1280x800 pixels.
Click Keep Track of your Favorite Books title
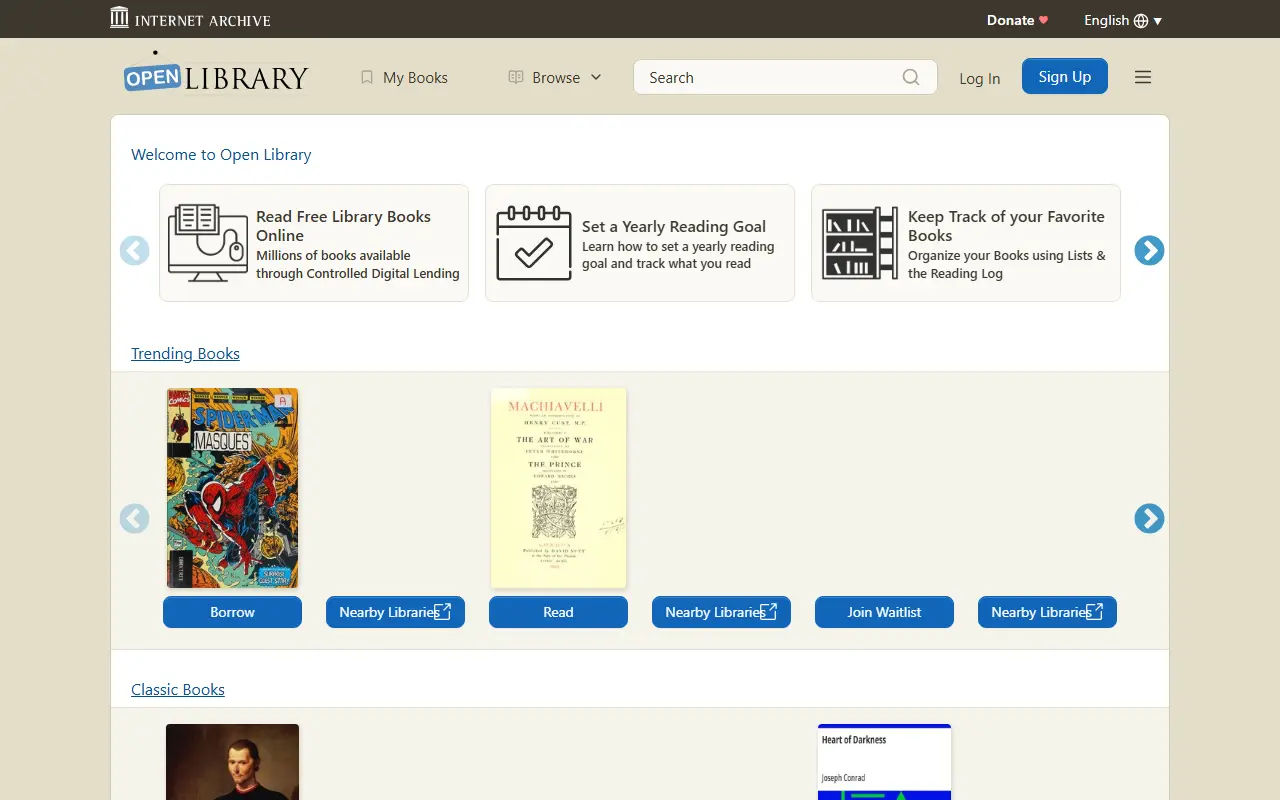point(1006,226)
